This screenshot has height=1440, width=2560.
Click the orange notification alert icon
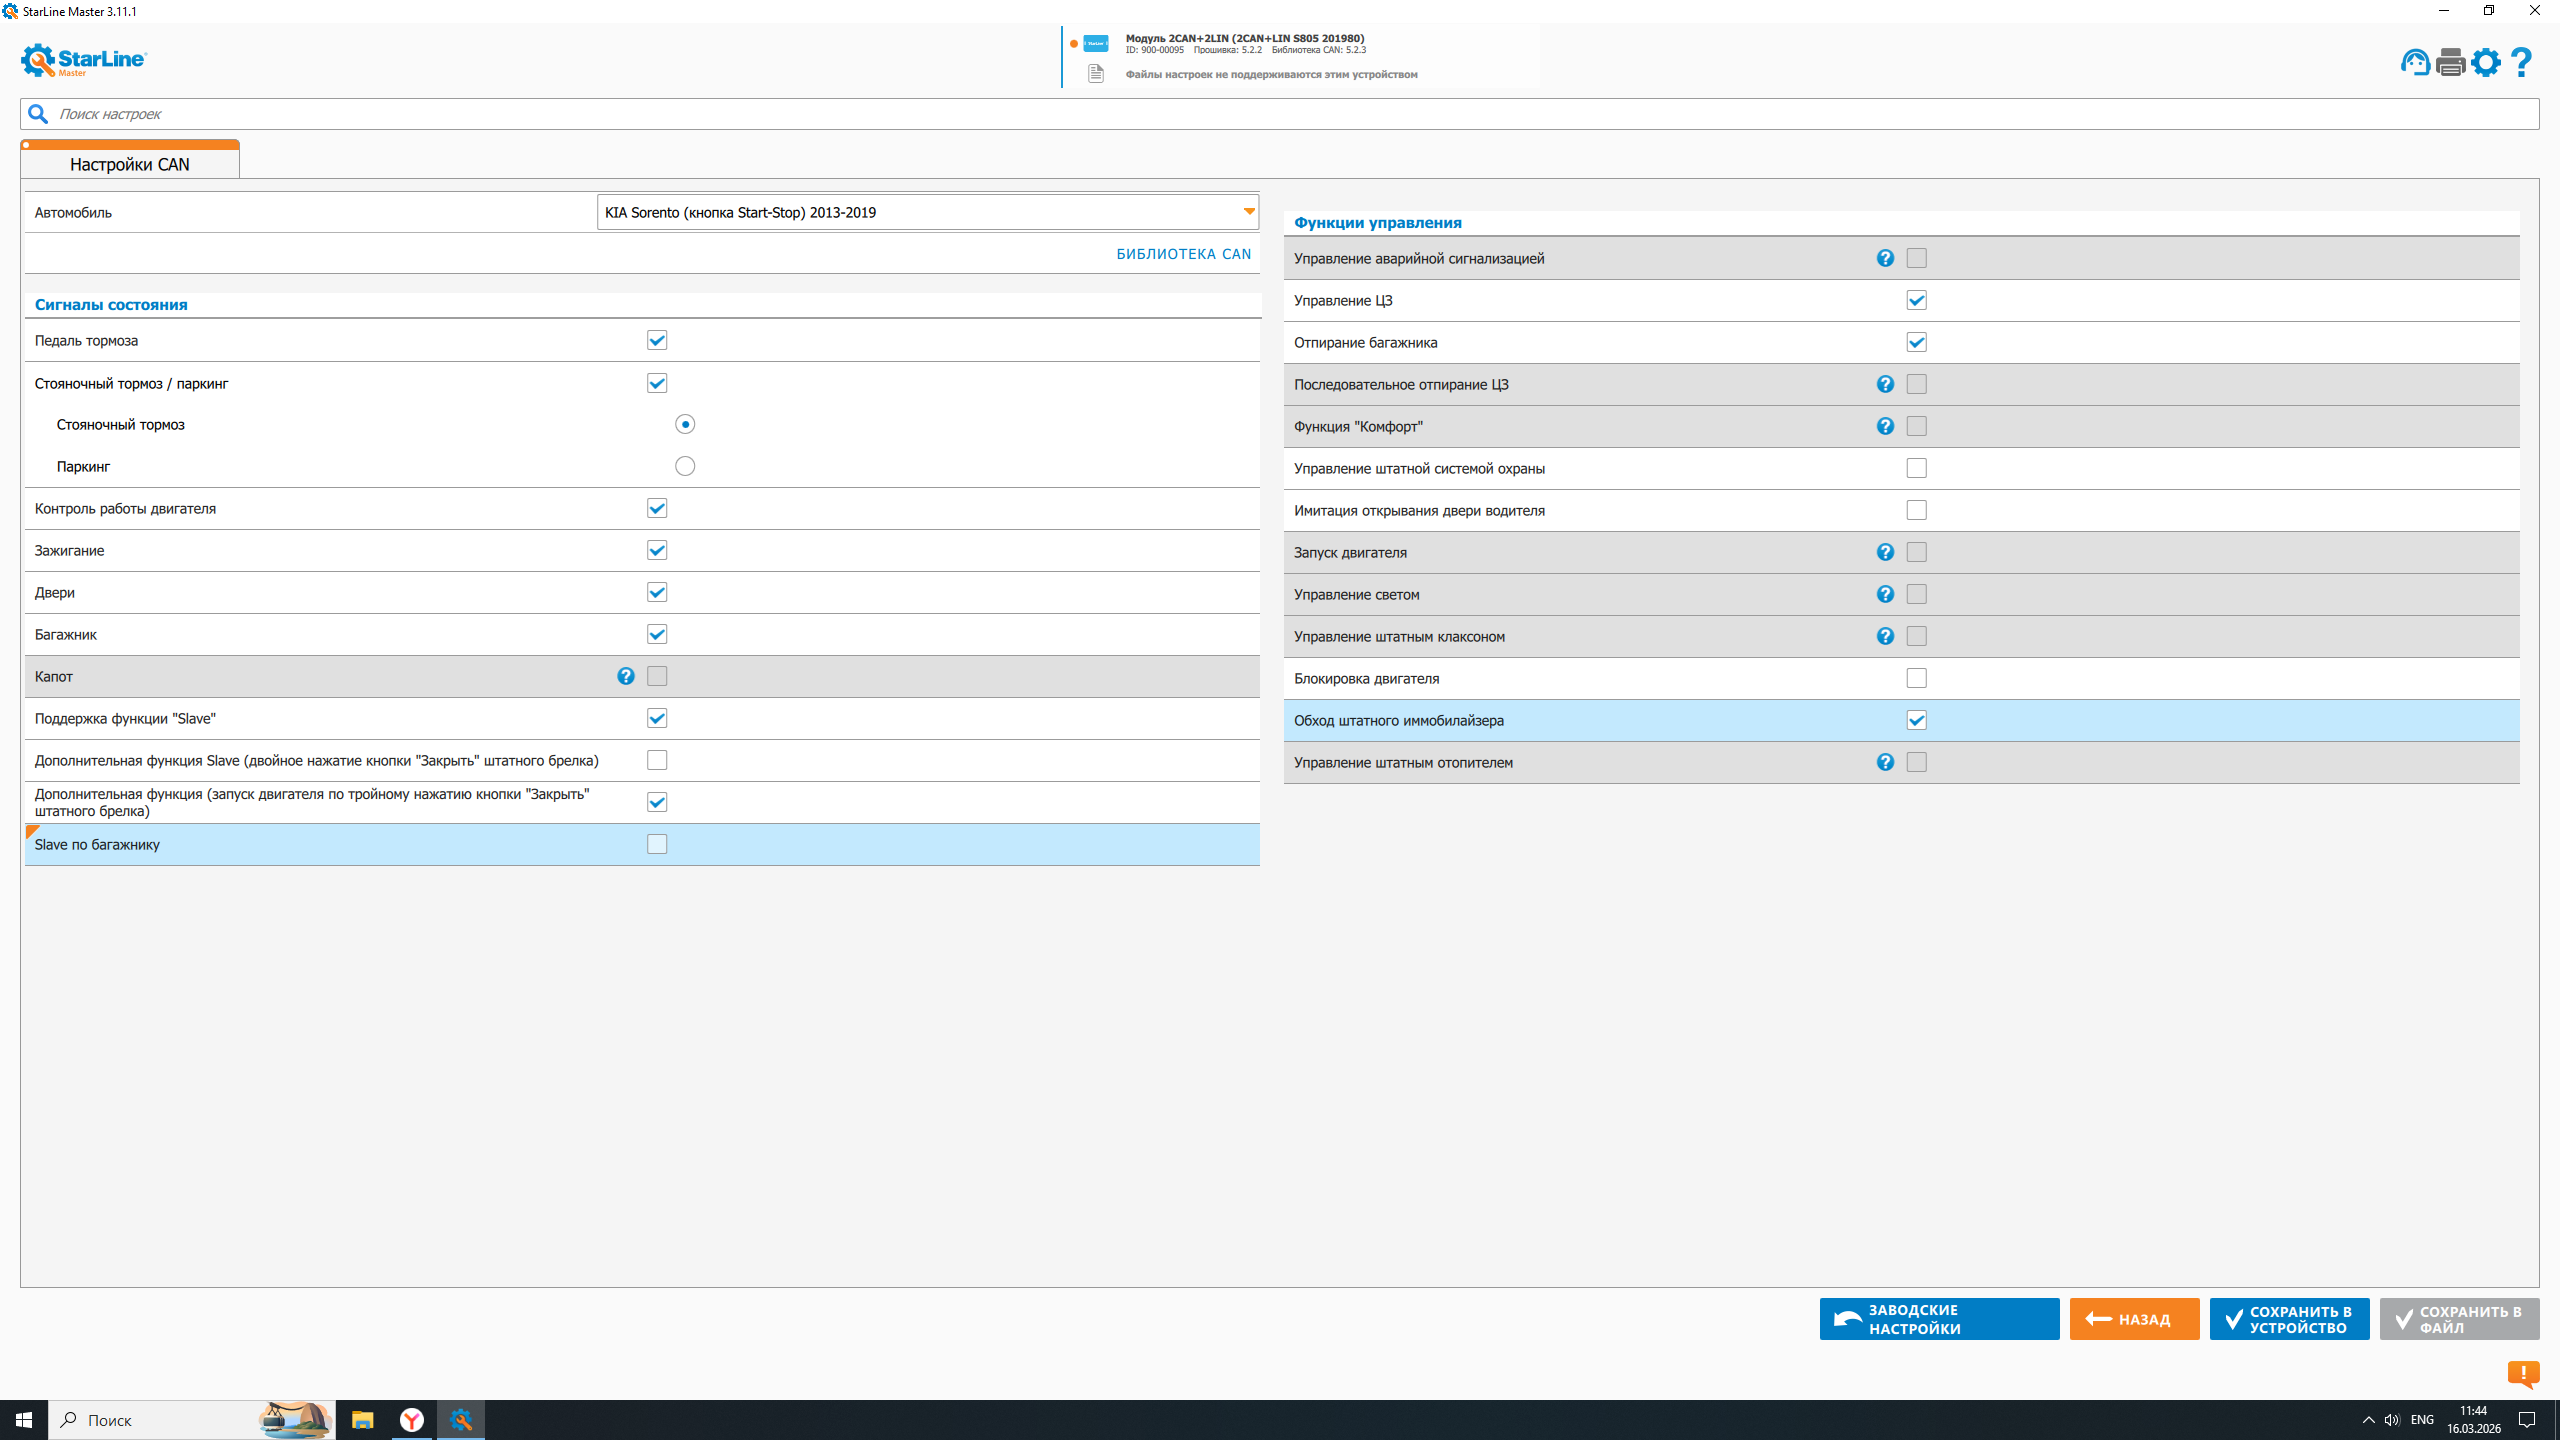(2523, 1374)
